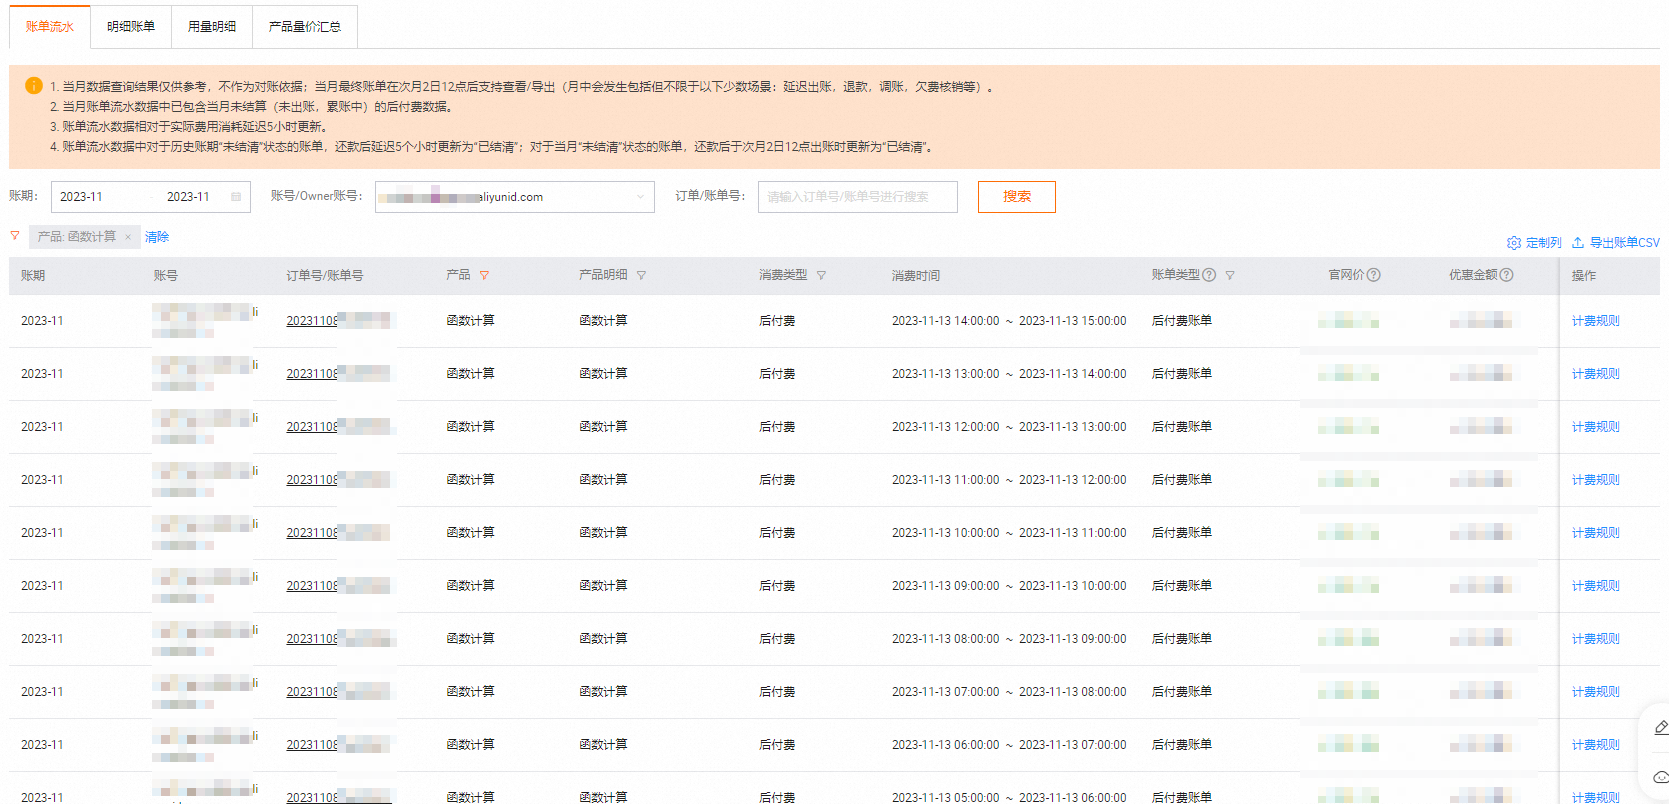Switch to the 用量明细 tab
This screenshot has height=804, width=1669.
tap(212, 27)
